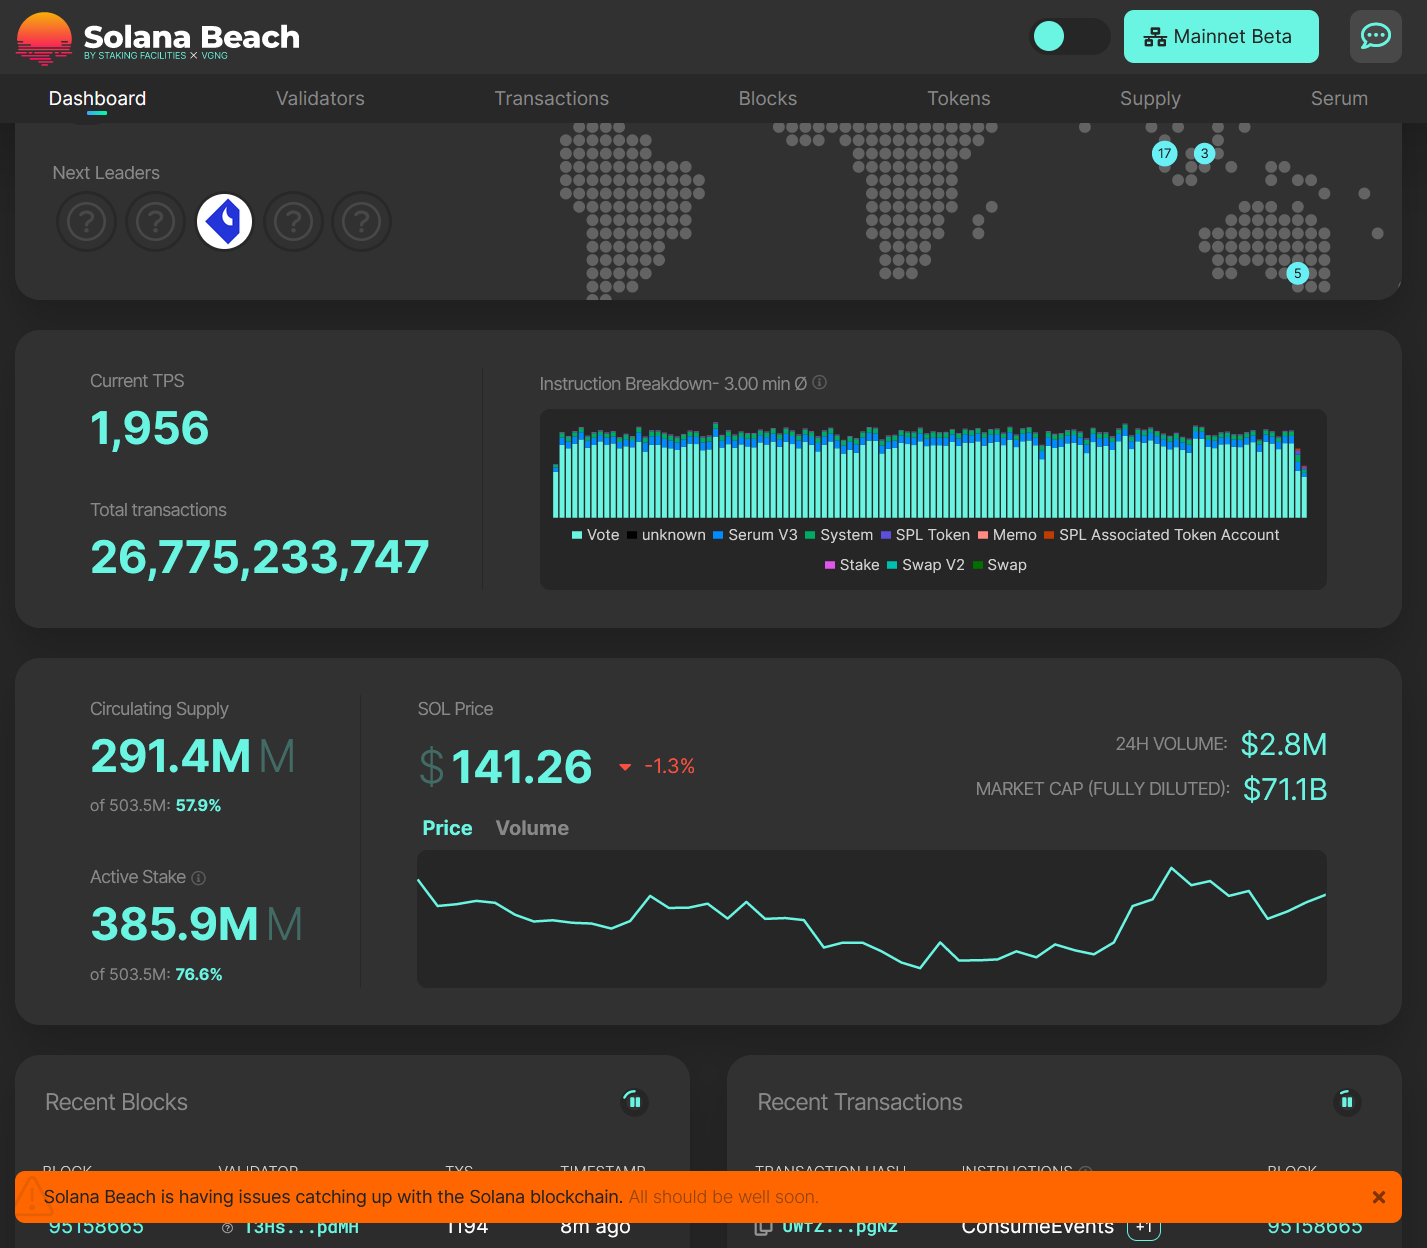The width and height of the screenshot is (1427, 1248).
Task: Click the SOL price value 141.26
Action: click(521, 767)
